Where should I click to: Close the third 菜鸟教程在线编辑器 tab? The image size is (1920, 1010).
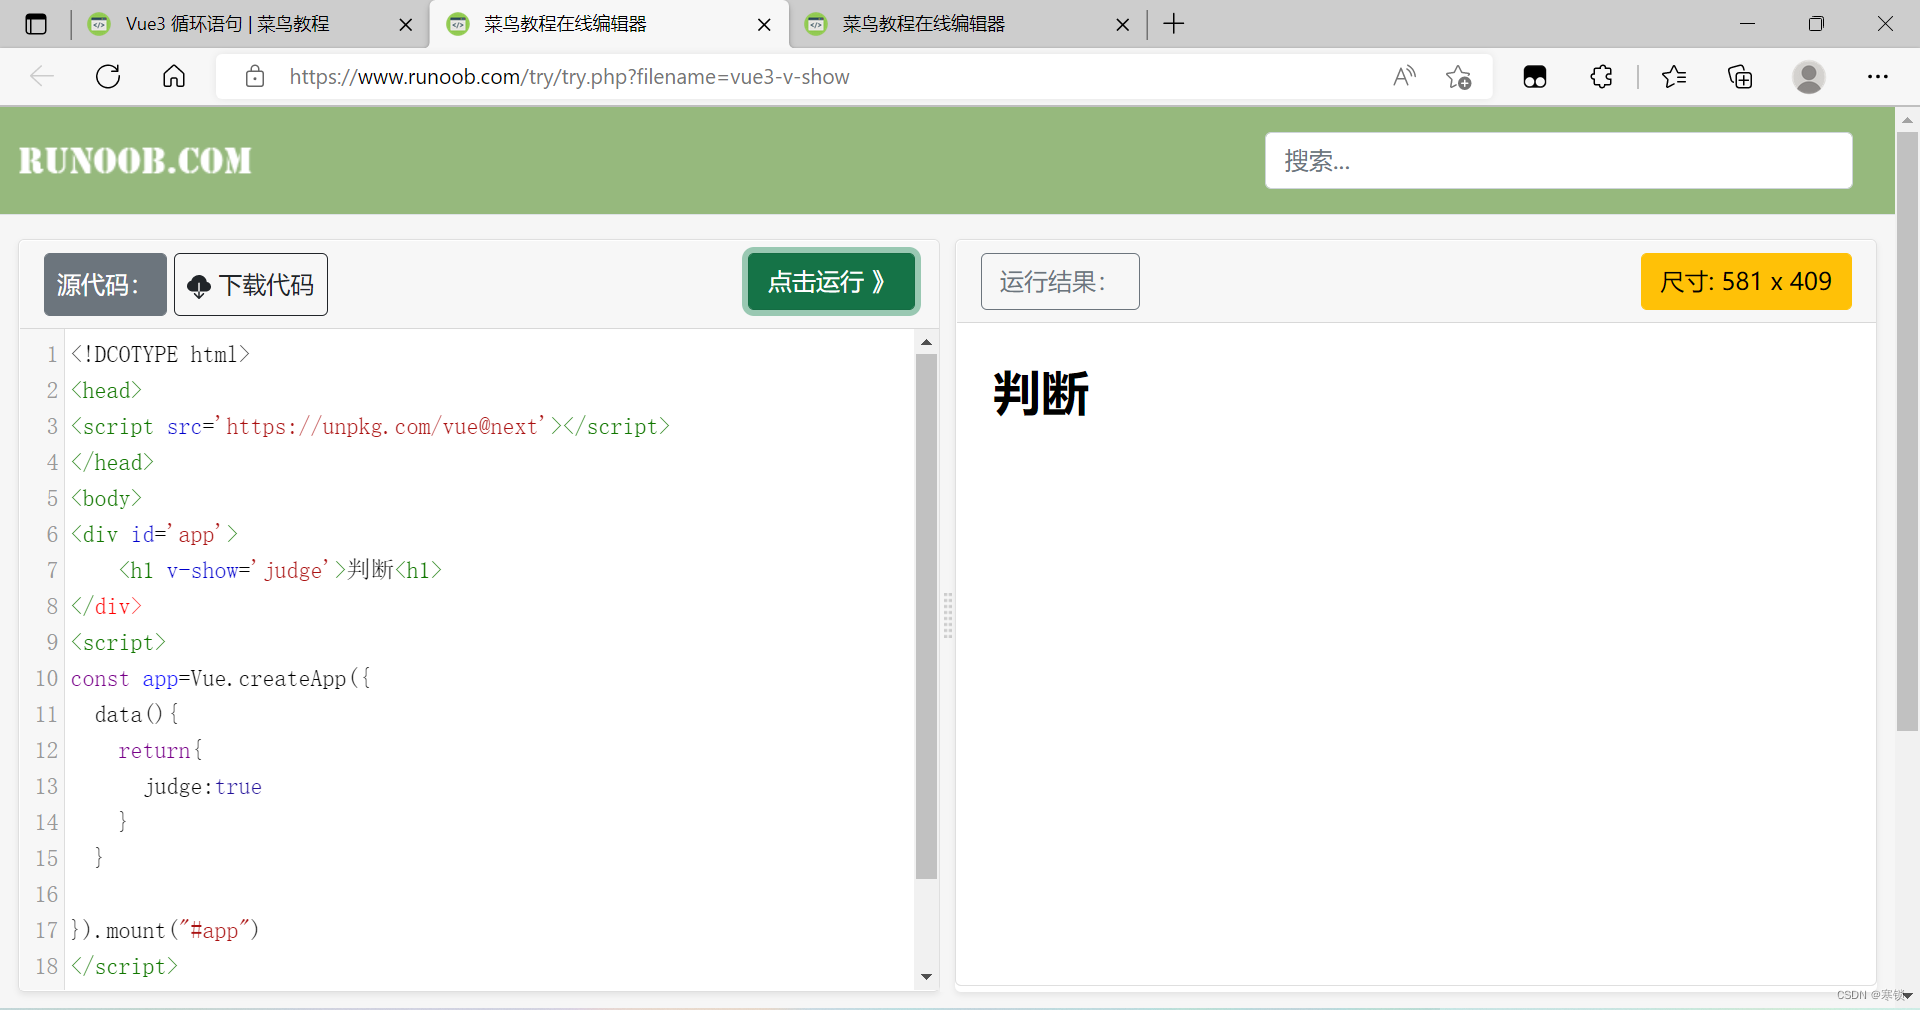1122,25
